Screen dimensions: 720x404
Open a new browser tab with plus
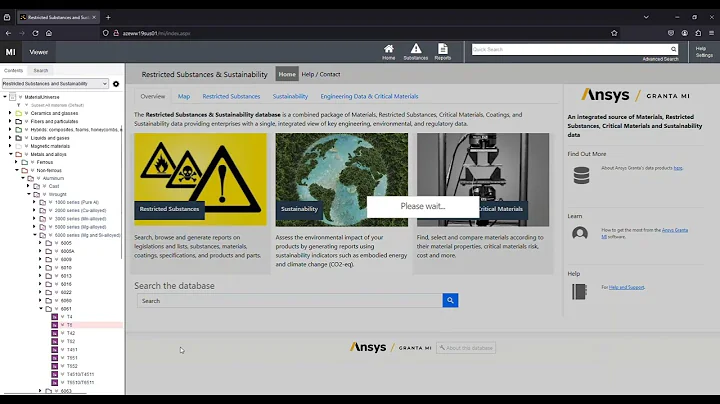pos(108,17)
